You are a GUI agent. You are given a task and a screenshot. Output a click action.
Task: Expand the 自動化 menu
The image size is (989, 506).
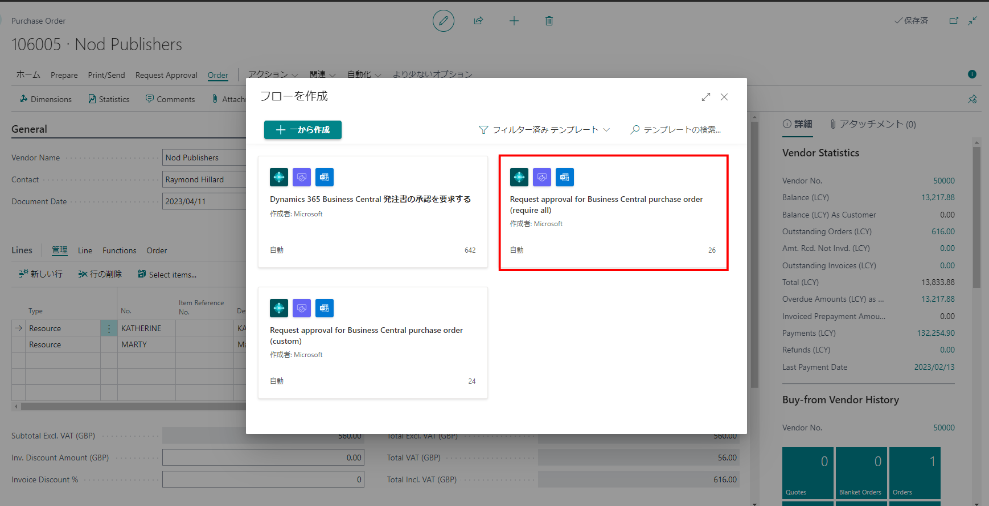(363, 74)
